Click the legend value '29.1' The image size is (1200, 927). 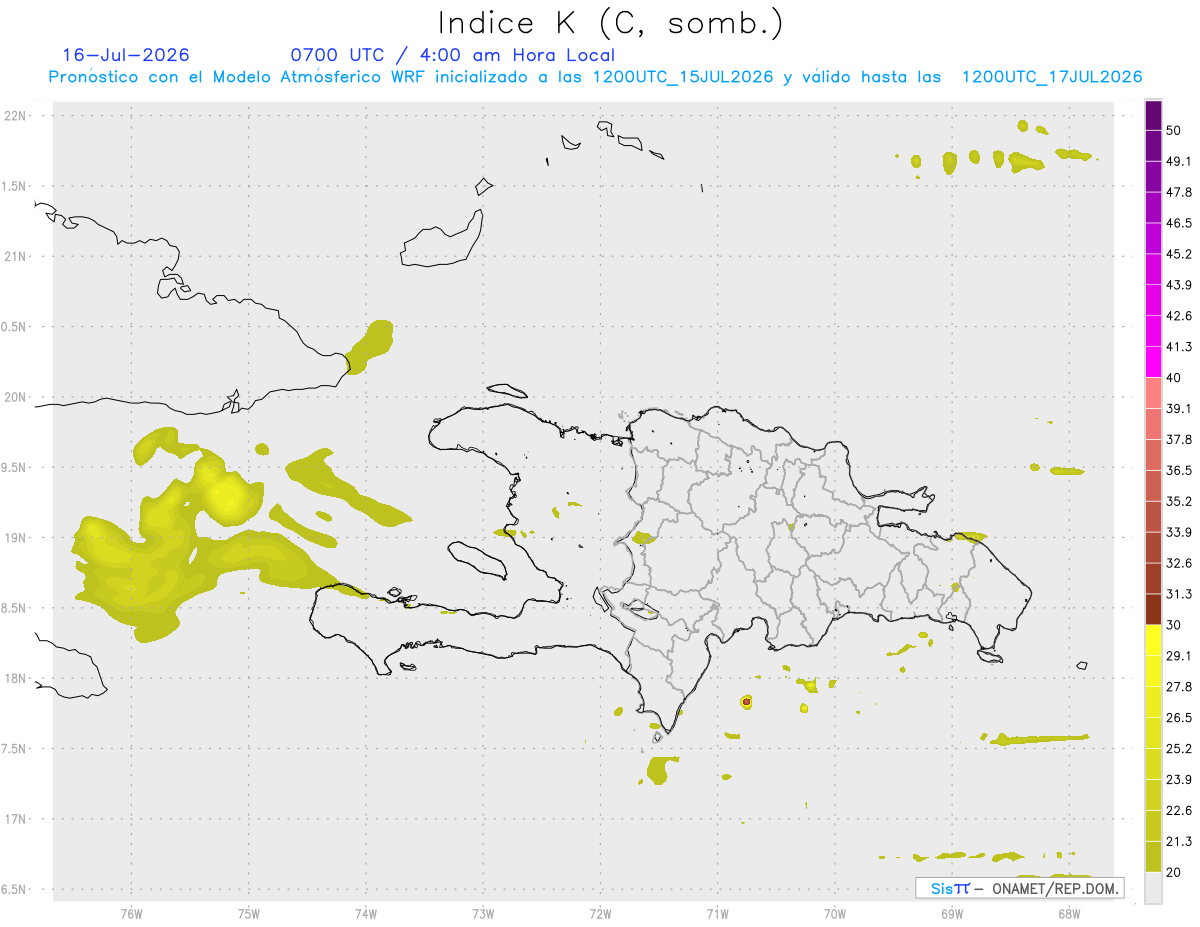1179,655
